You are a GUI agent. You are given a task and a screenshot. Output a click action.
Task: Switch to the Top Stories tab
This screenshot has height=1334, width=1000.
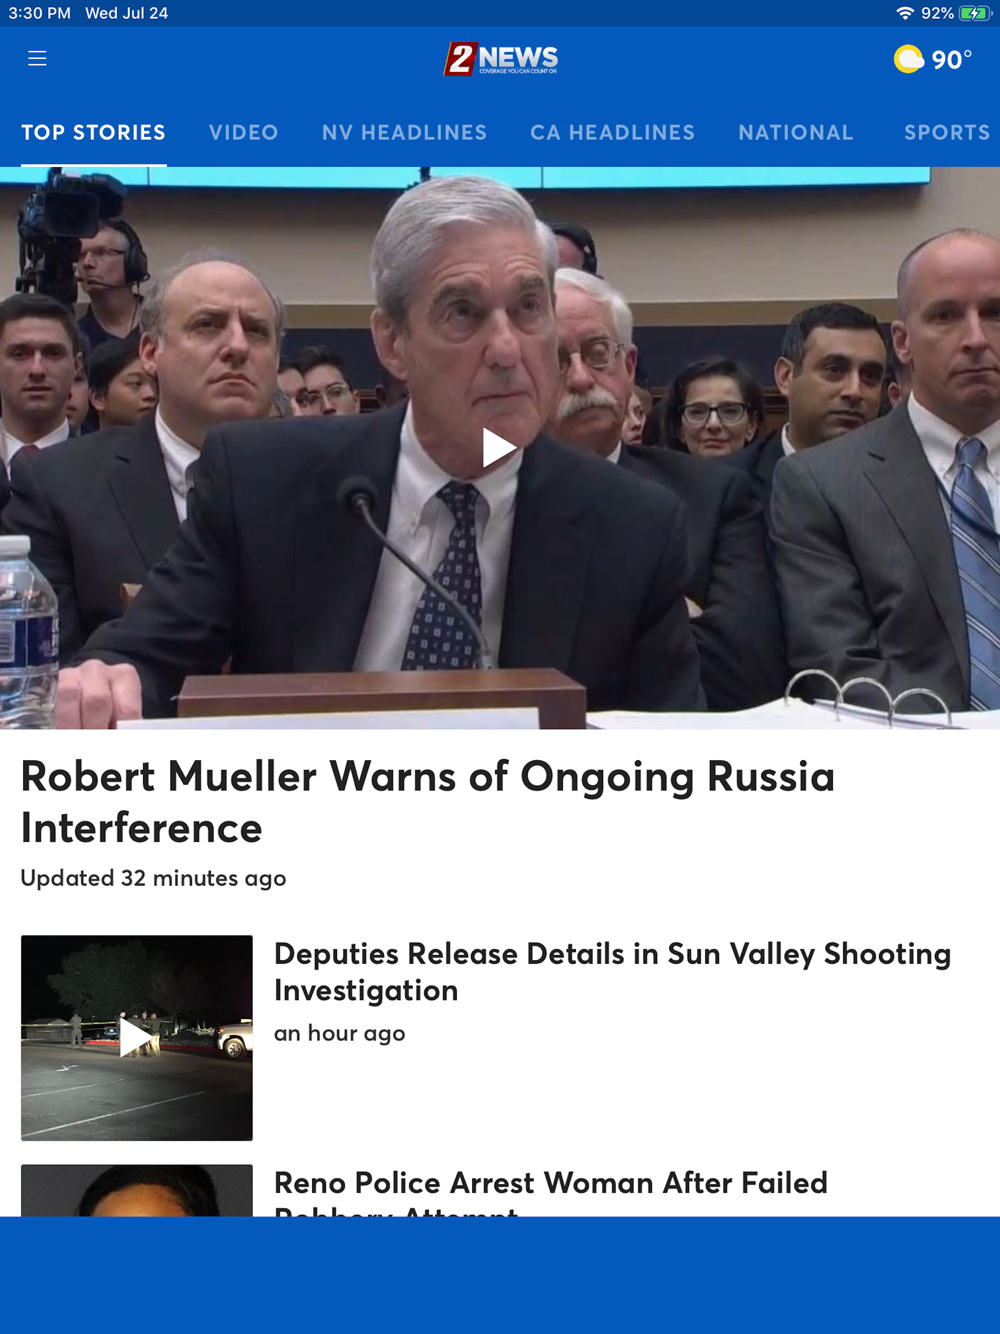93,132
